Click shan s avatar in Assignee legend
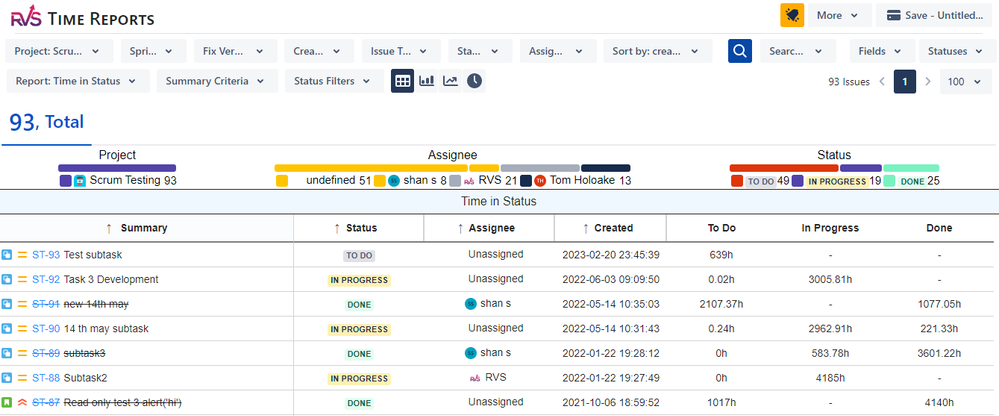The image size is (999, 416). tap(394, 181)
